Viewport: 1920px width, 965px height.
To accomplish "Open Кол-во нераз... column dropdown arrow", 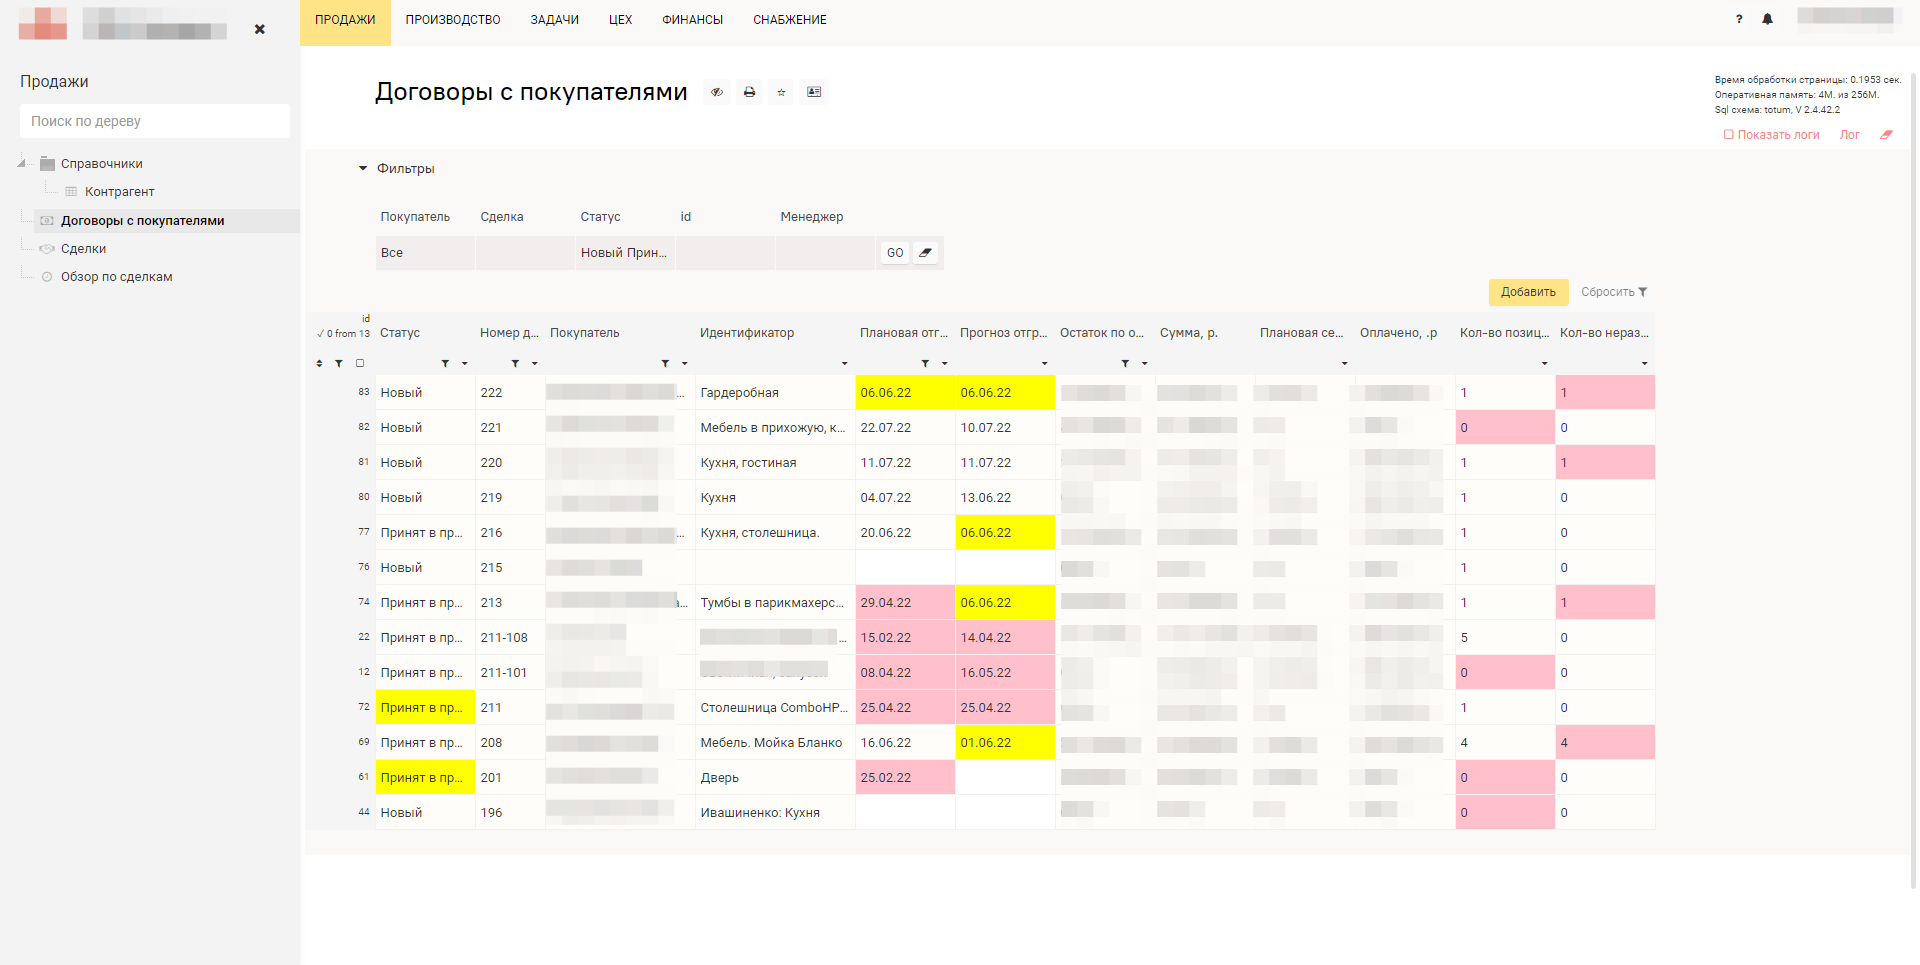I will tap(1645, 364).
